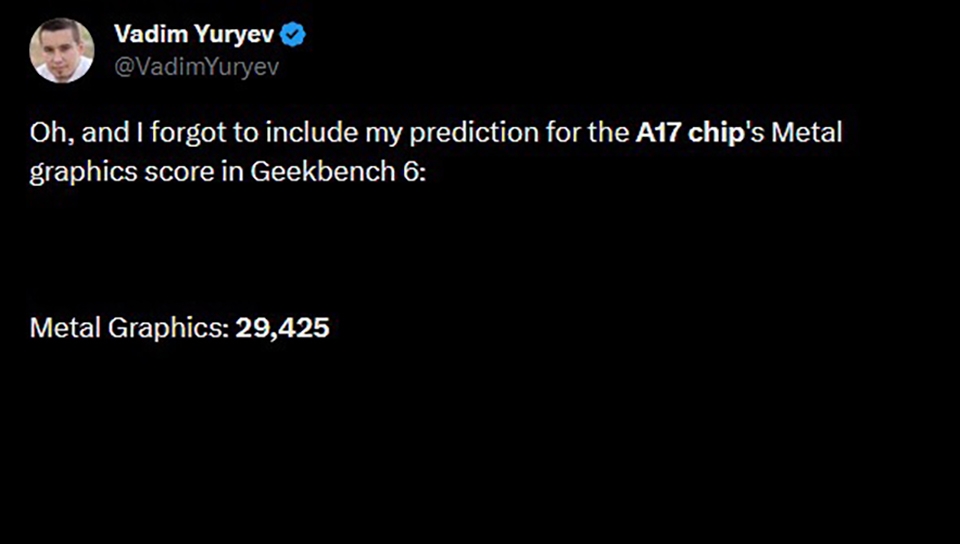Open the @VadimYuryev handle link
Image resolution: width=960 pixels, height=544 pixels.
[196, 67]
